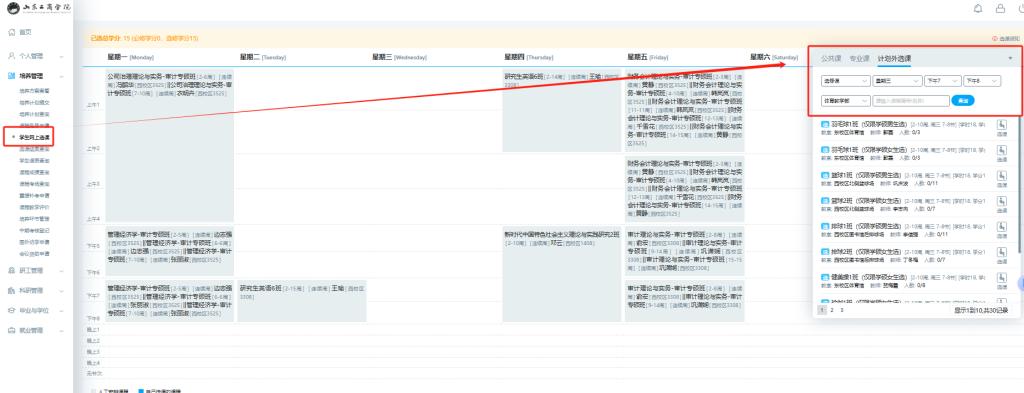Go to page 2 of course list

pos(832,311)
